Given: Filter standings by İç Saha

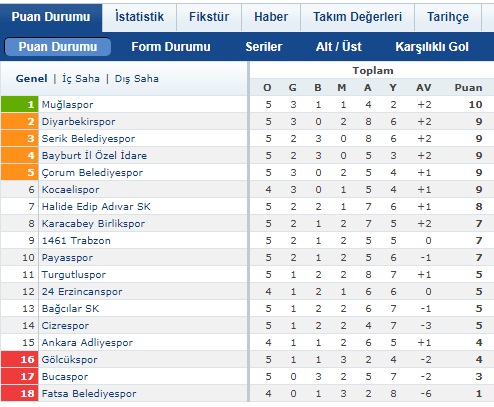Looking at the screenshot, I should pyautogui.click(x=81, y=79).
